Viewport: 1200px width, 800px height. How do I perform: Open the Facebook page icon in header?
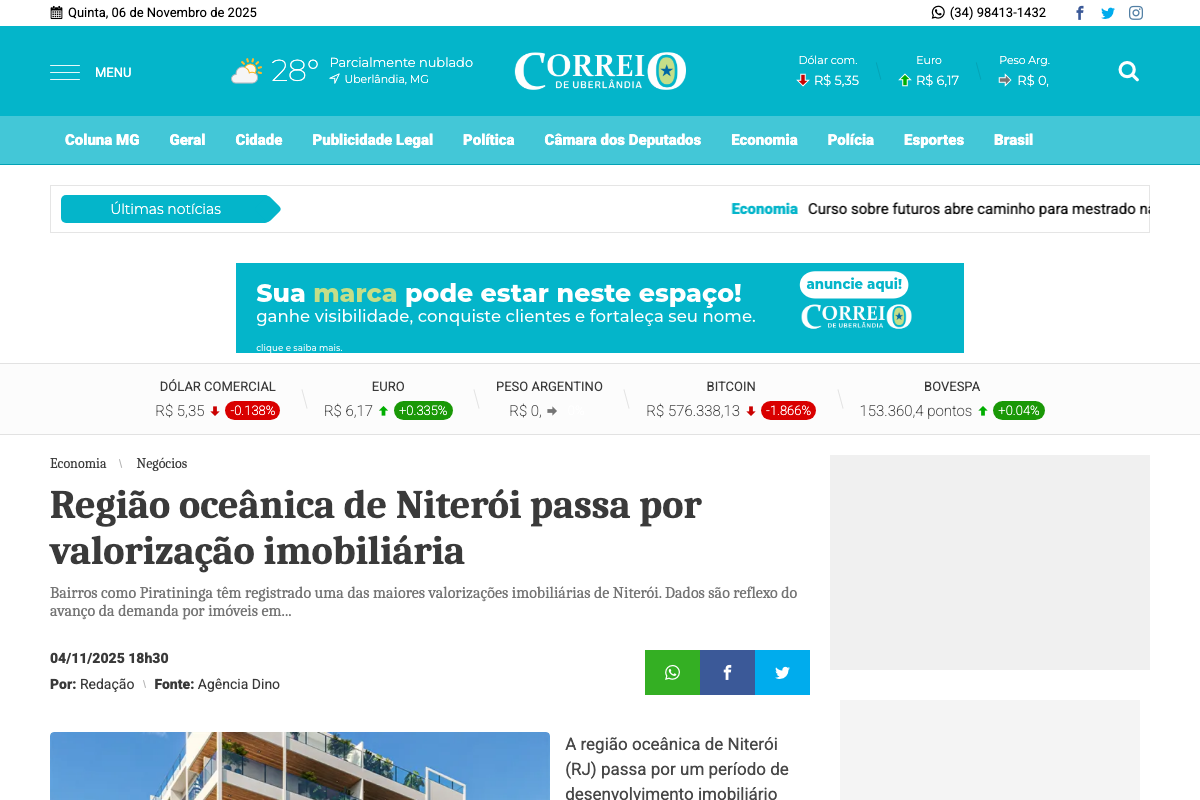pos(1079,12)
